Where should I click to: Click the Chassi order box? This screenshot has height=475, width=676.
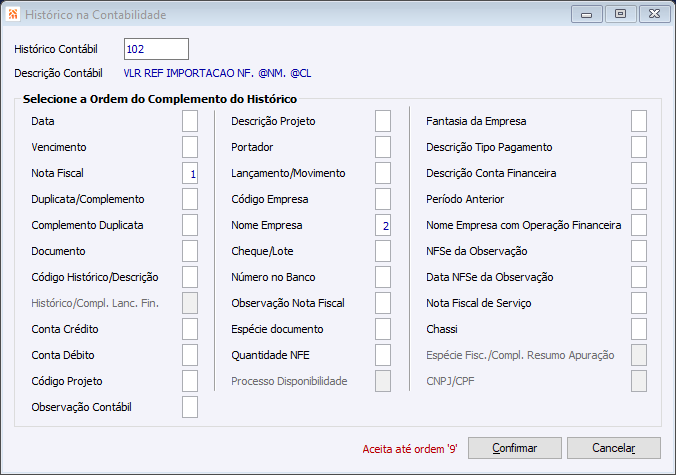click(639, 329)
